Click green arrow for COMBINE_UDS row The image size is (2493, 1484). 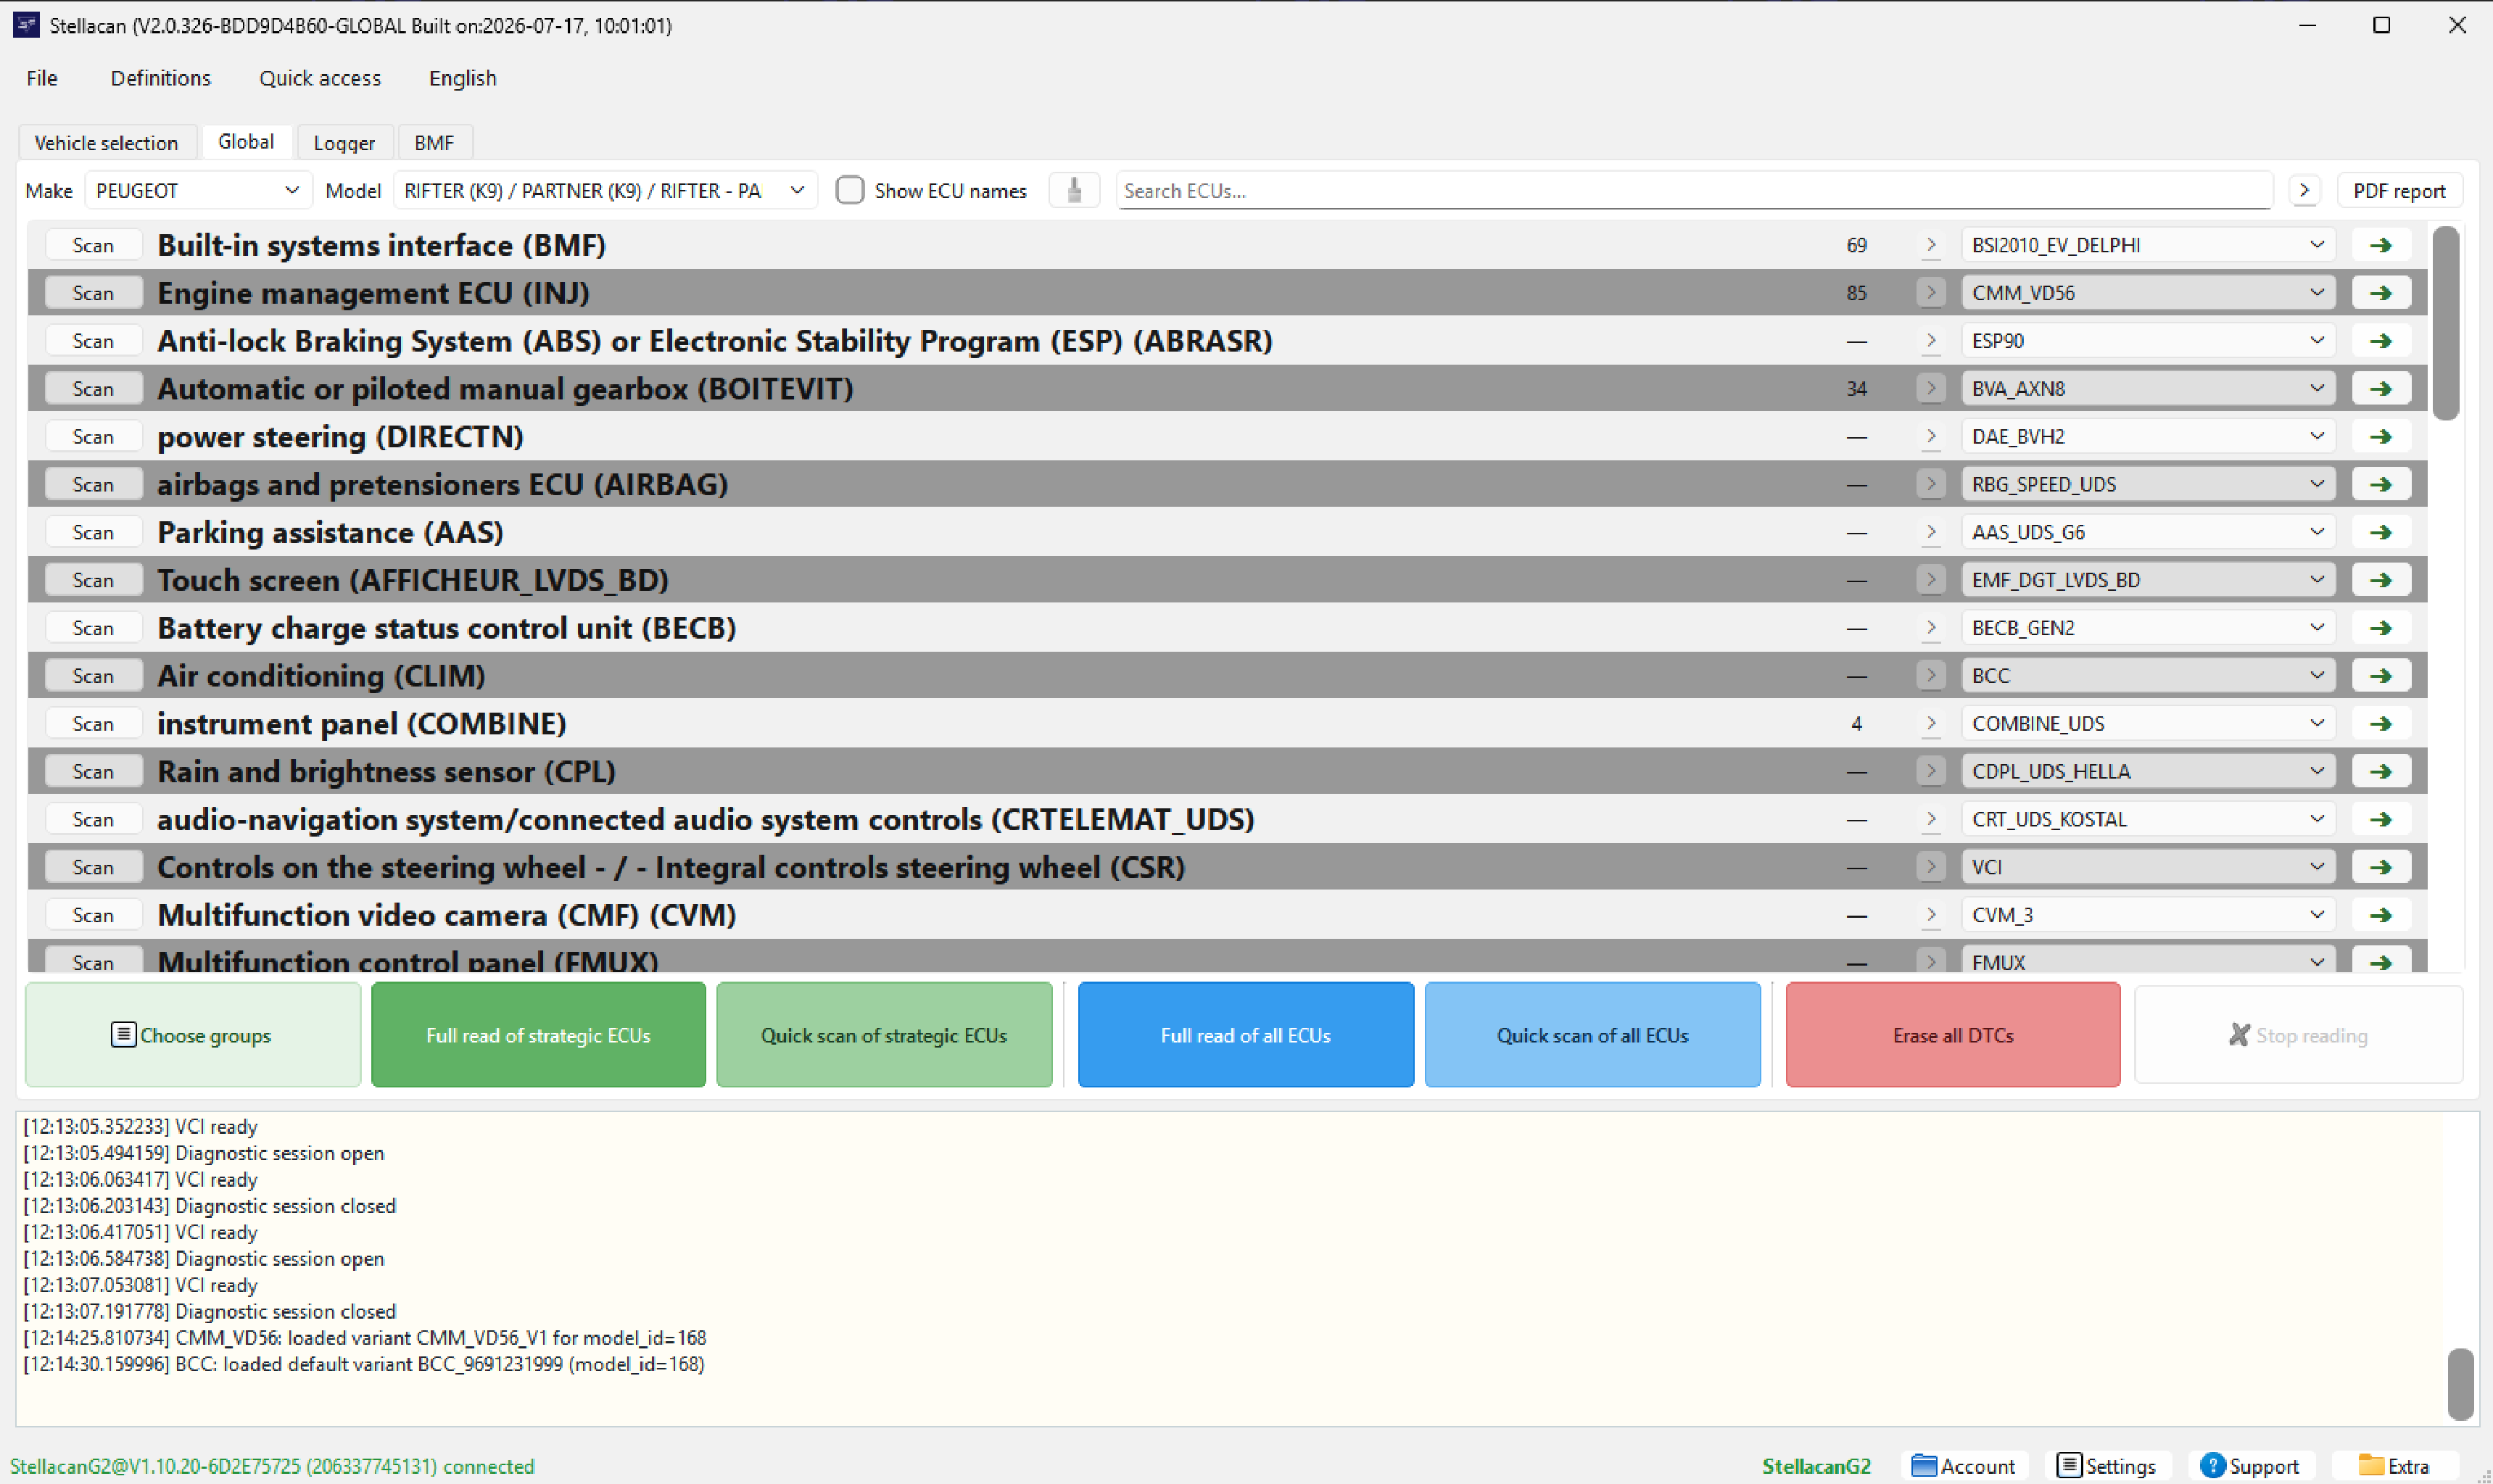[x=2380, y=723]
